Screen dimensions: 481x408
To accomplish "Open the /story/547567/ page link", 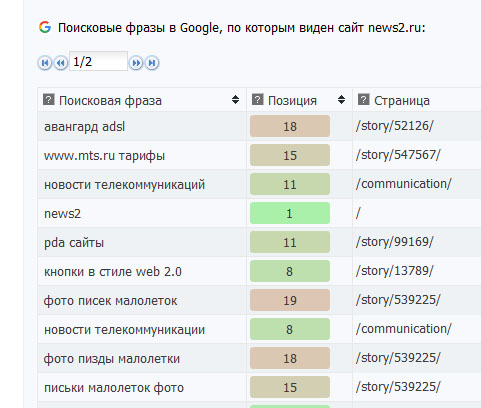I will [398, 155].
